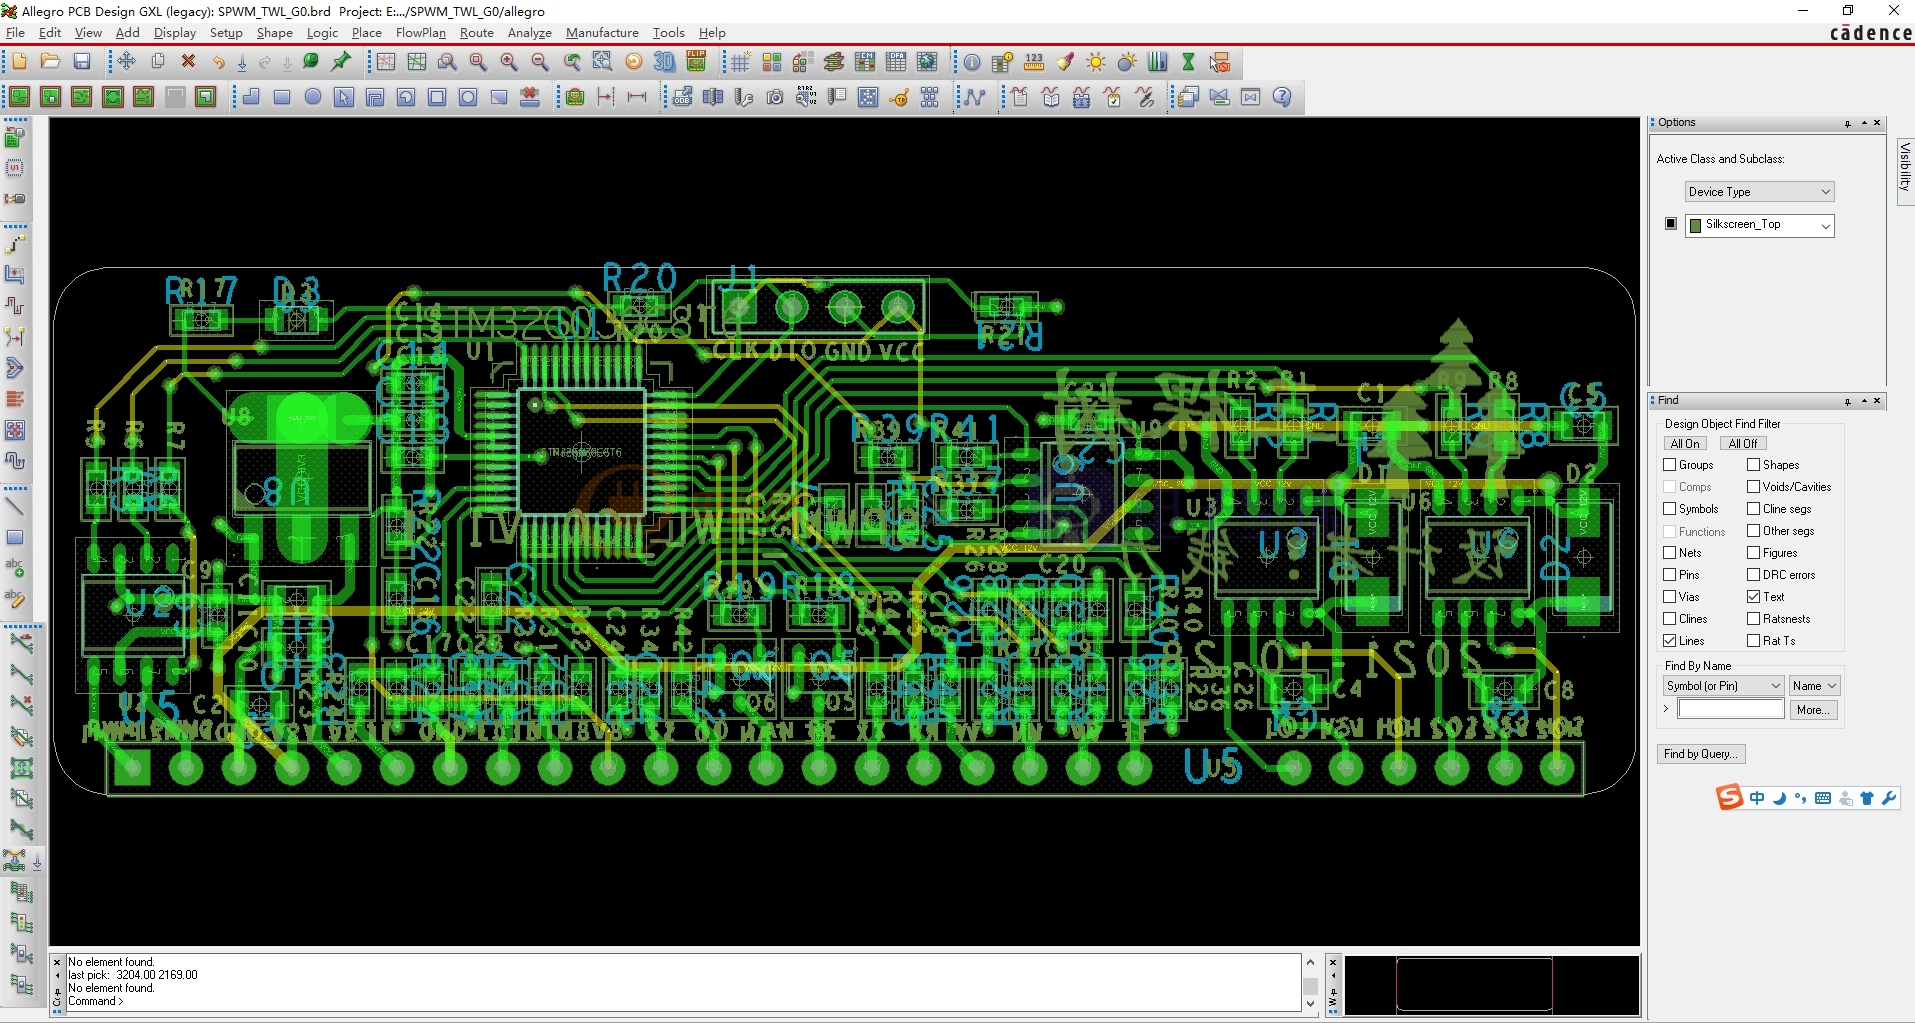The height and width of the screenshot is (1023, 1915).
Task: Enable the DRC errors checkbox
Action: [x=1753, y=575]
